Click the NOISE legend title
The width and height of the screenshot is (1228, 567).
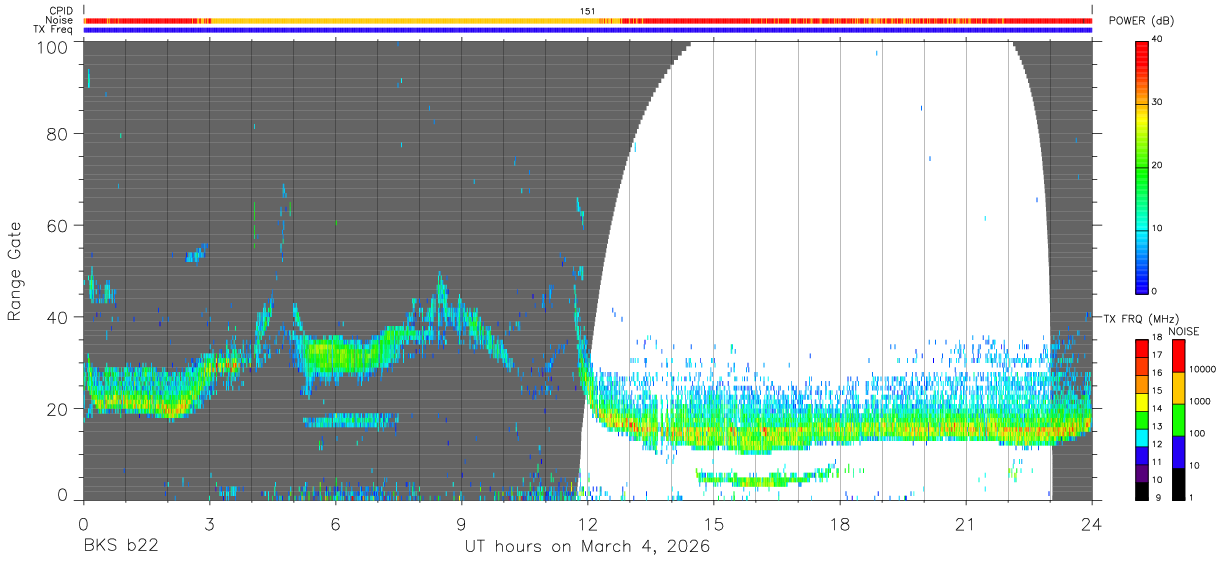[1185, 331]
